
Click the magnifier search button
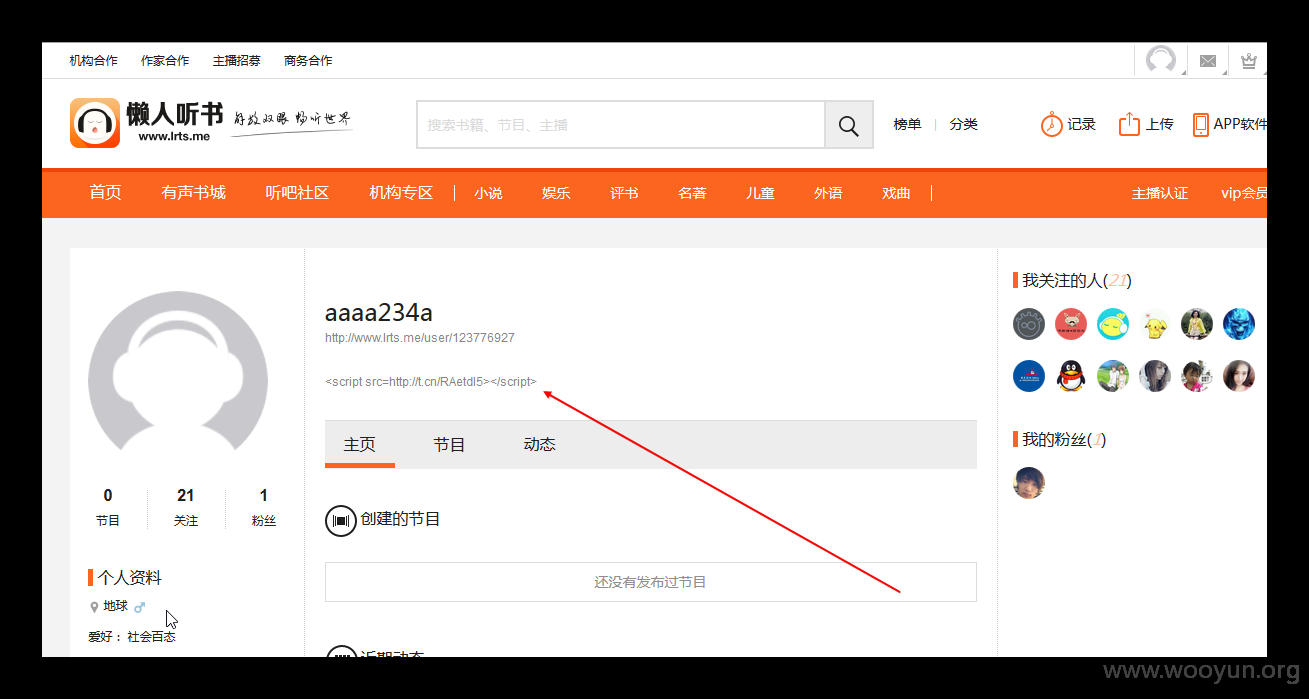coord(849,125)
